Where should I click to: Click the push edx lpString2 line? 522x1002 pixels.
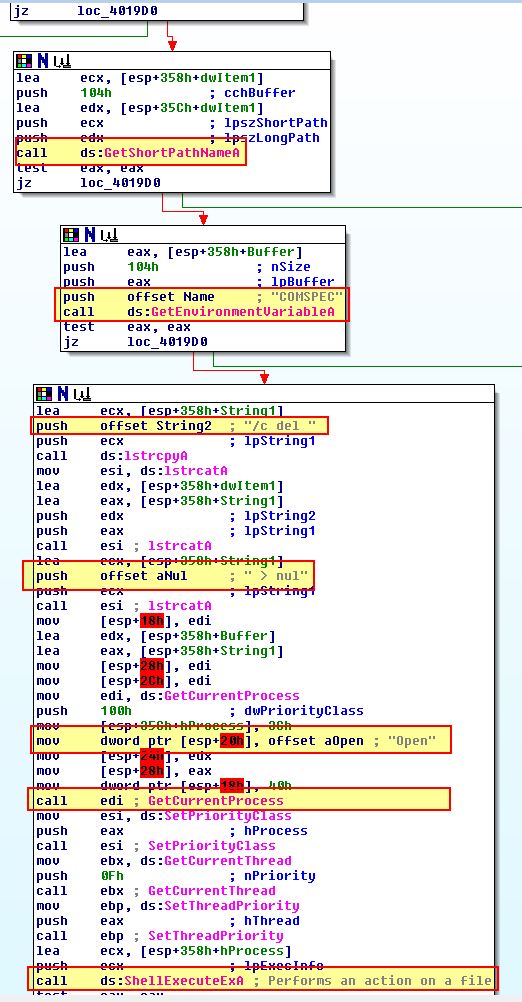coord(176,516)
